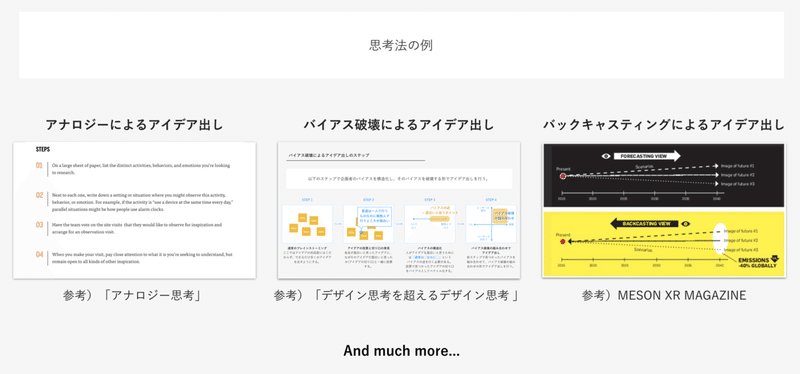Open the forecasting/backcasting diagram thumbnail
Viewport: 800px width, 374px height.
pyautogui.click(x=663, y=210)
